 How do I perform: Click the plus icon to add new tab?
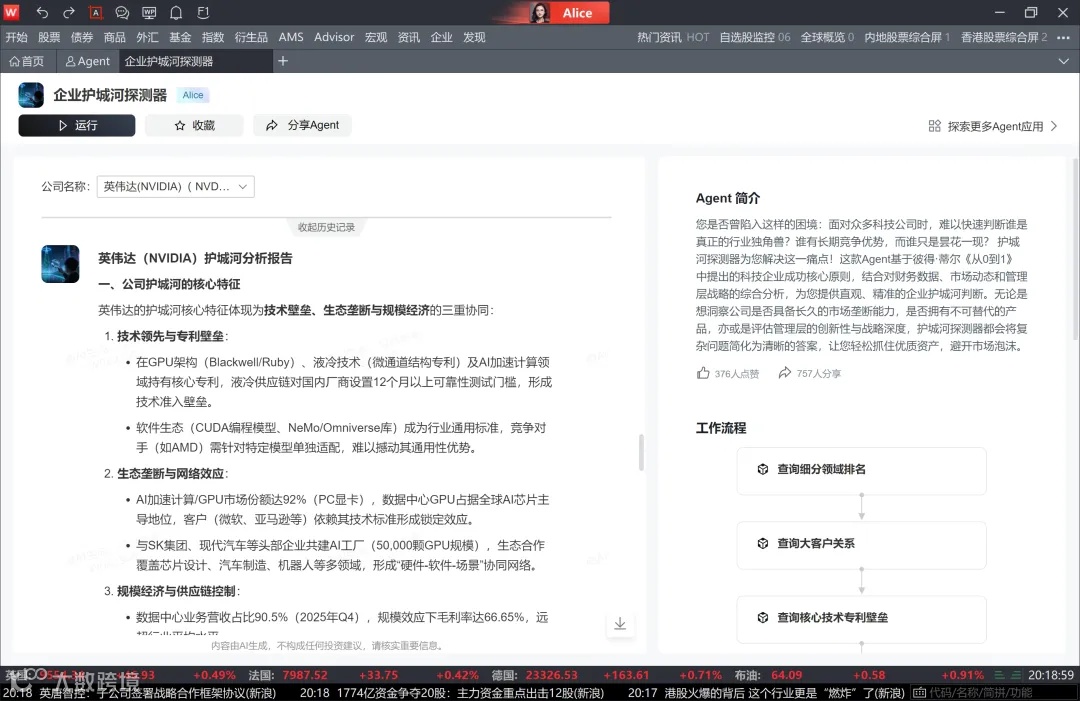point(282,61)
